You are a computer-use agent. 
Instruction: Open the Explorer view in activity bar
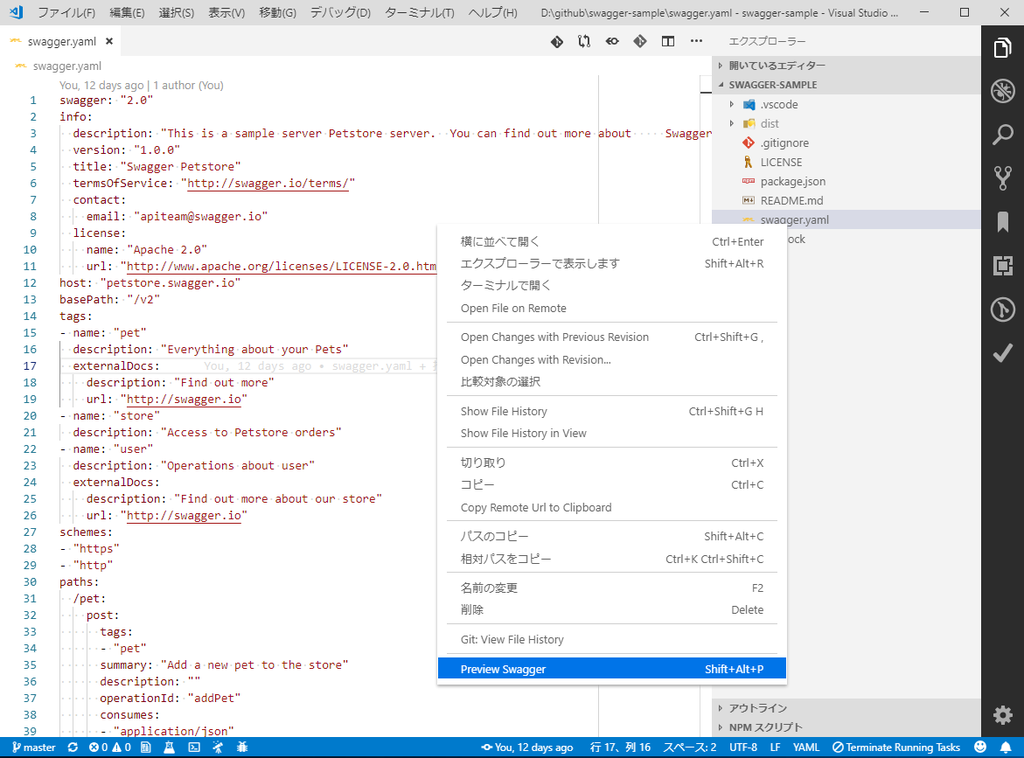tap(1002, 48)
